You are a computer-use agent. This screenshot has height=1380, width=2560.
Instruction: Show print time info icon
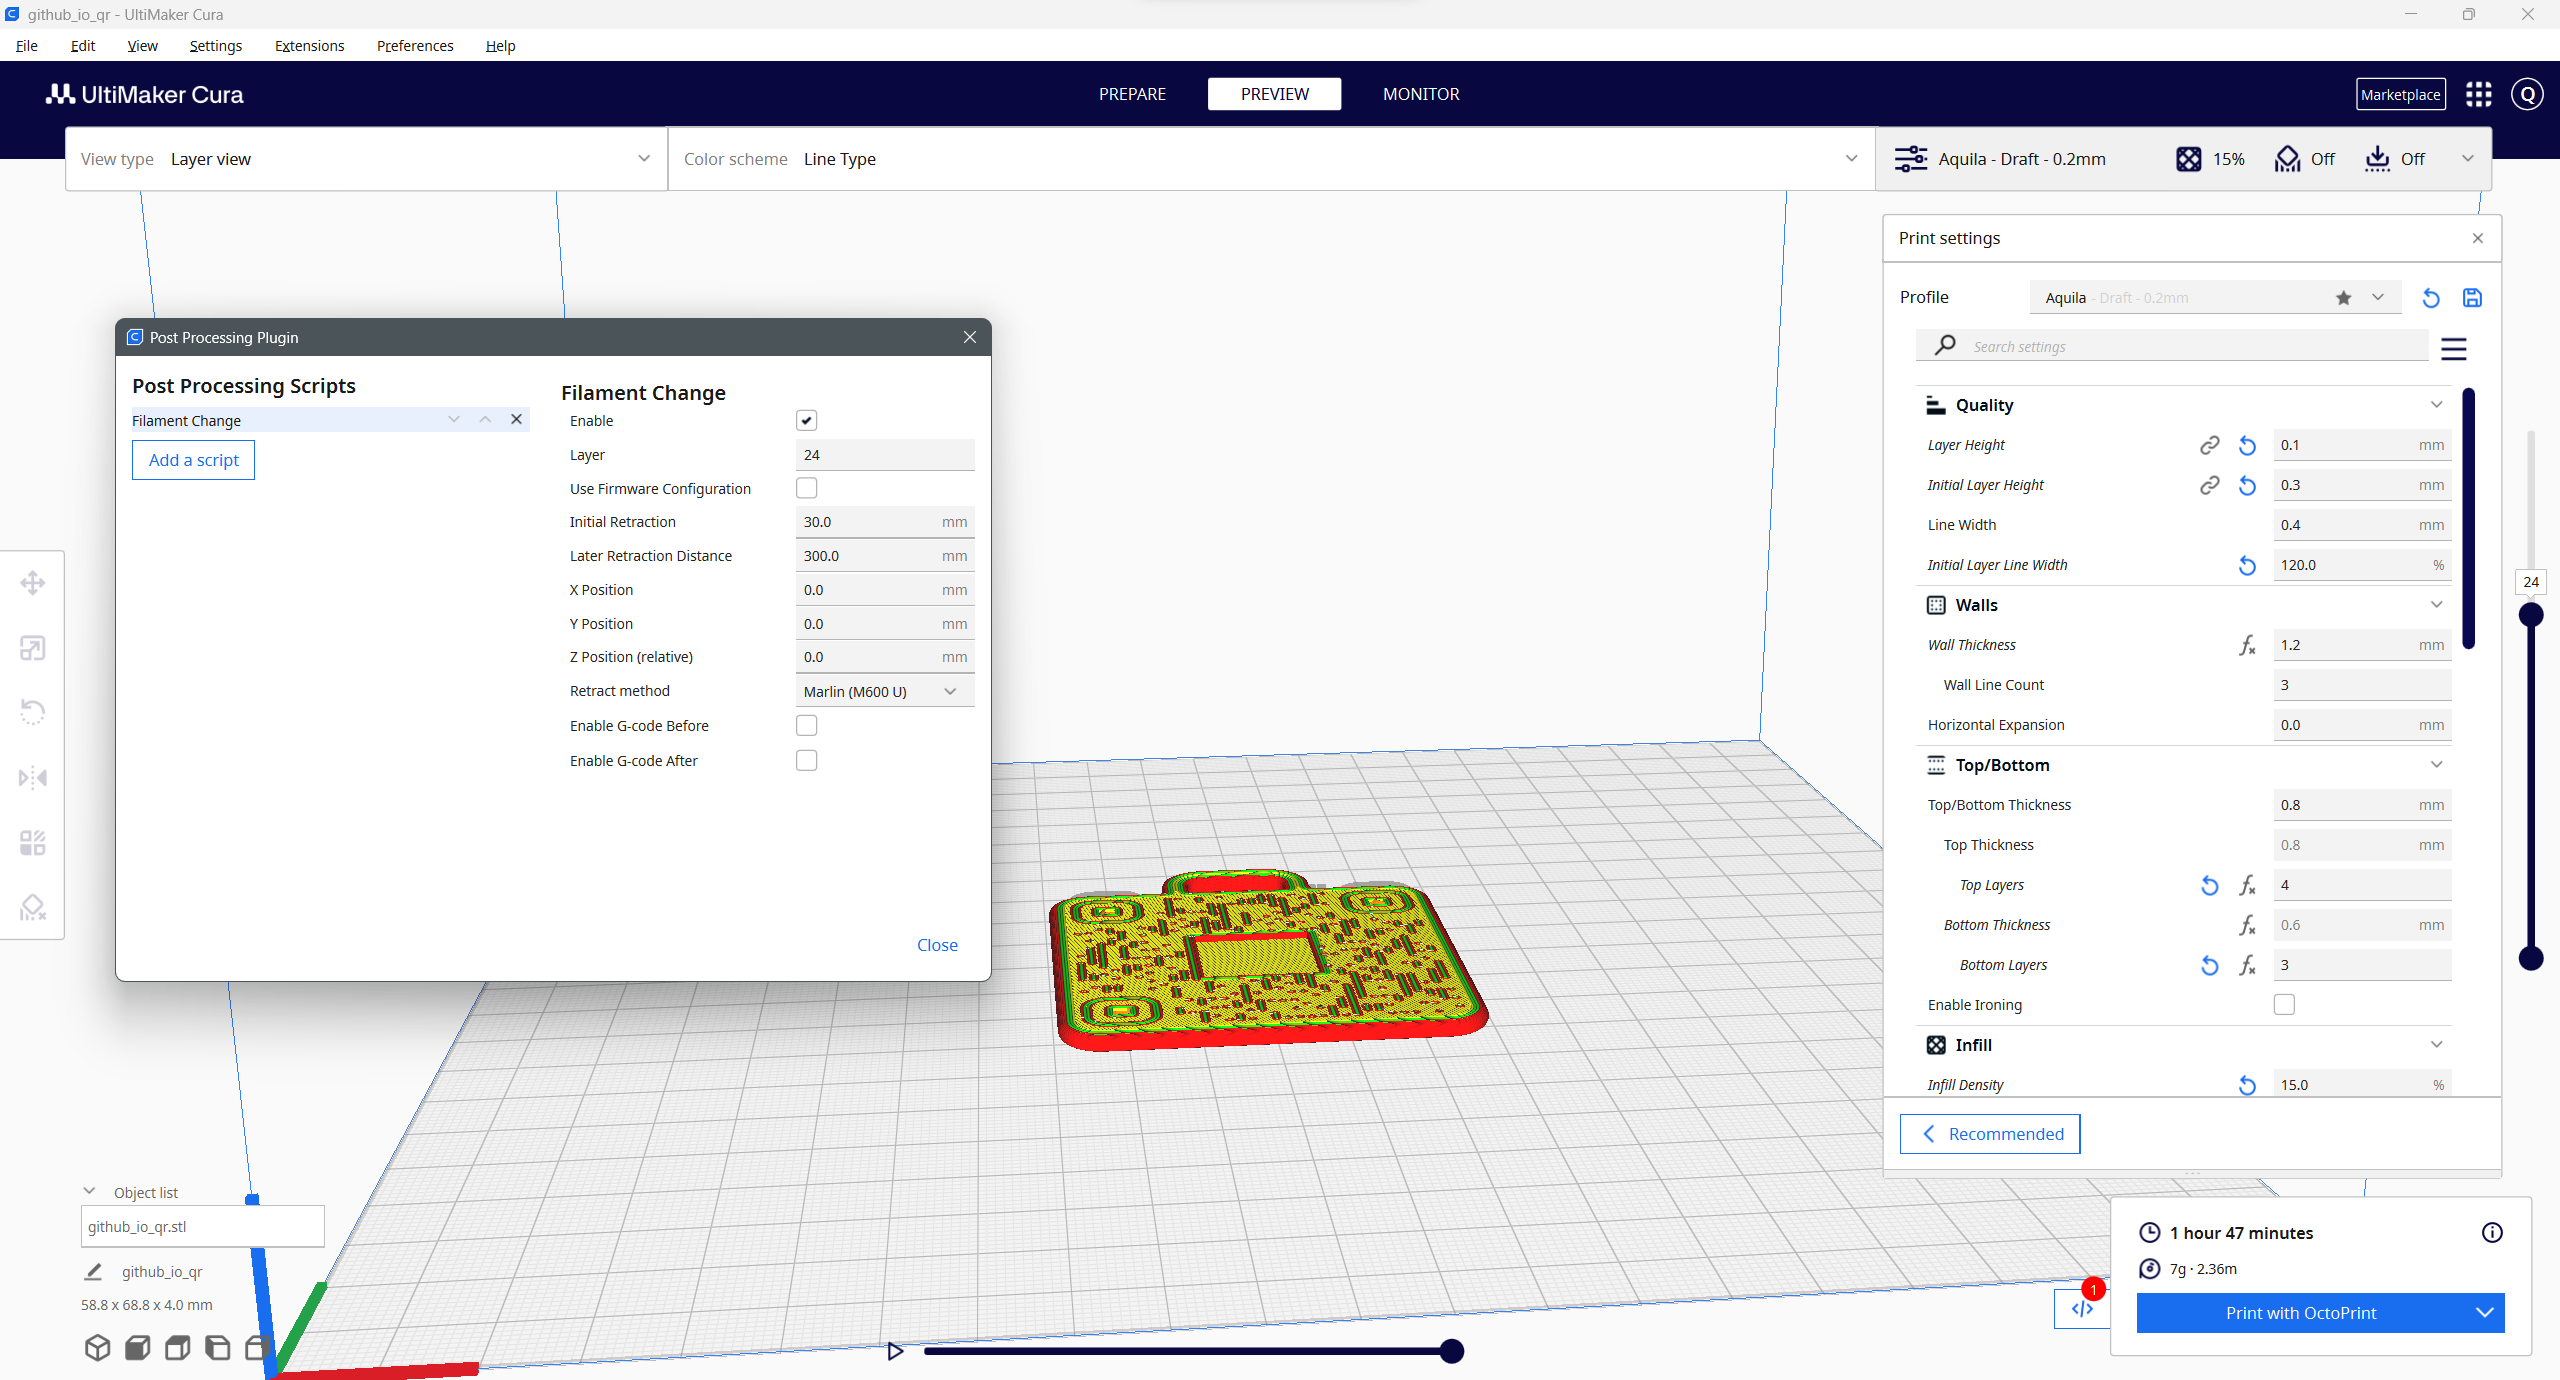tap(2492, 1233)
